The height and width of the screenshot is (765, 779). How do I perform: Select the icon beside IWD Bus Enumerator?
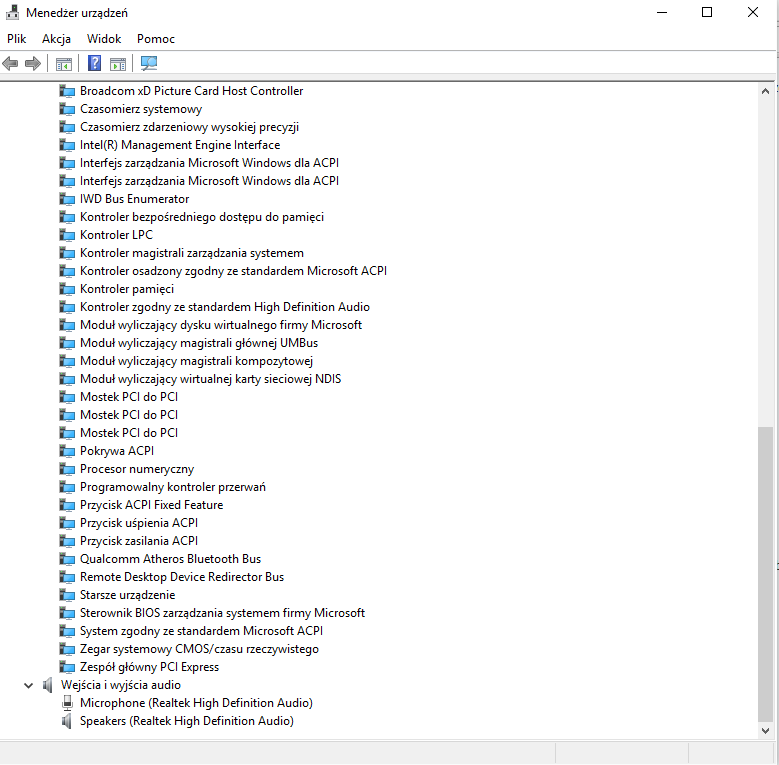pyautogui.click(x=67, y=199)
